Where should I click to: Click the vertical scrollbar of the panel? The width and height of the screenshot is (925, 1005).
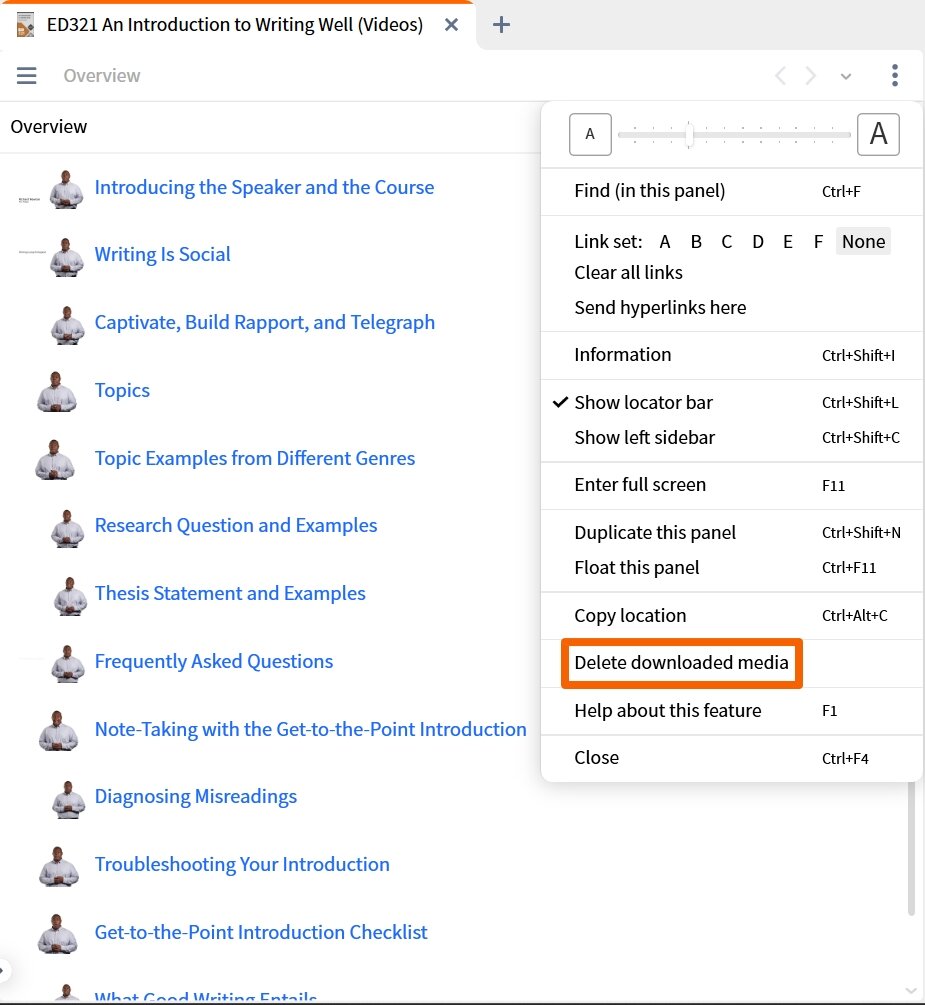(x=911, y=849)
